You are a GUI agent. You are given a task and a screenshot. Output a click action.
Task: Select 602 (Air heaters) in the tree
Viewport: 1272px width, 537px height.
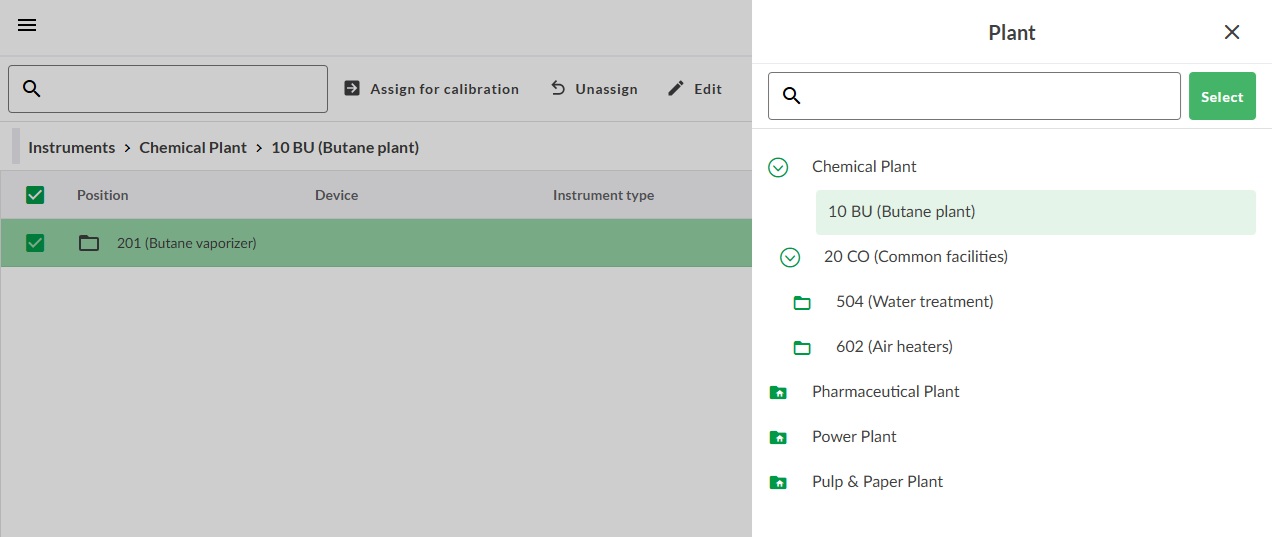(x=894, y=347)
